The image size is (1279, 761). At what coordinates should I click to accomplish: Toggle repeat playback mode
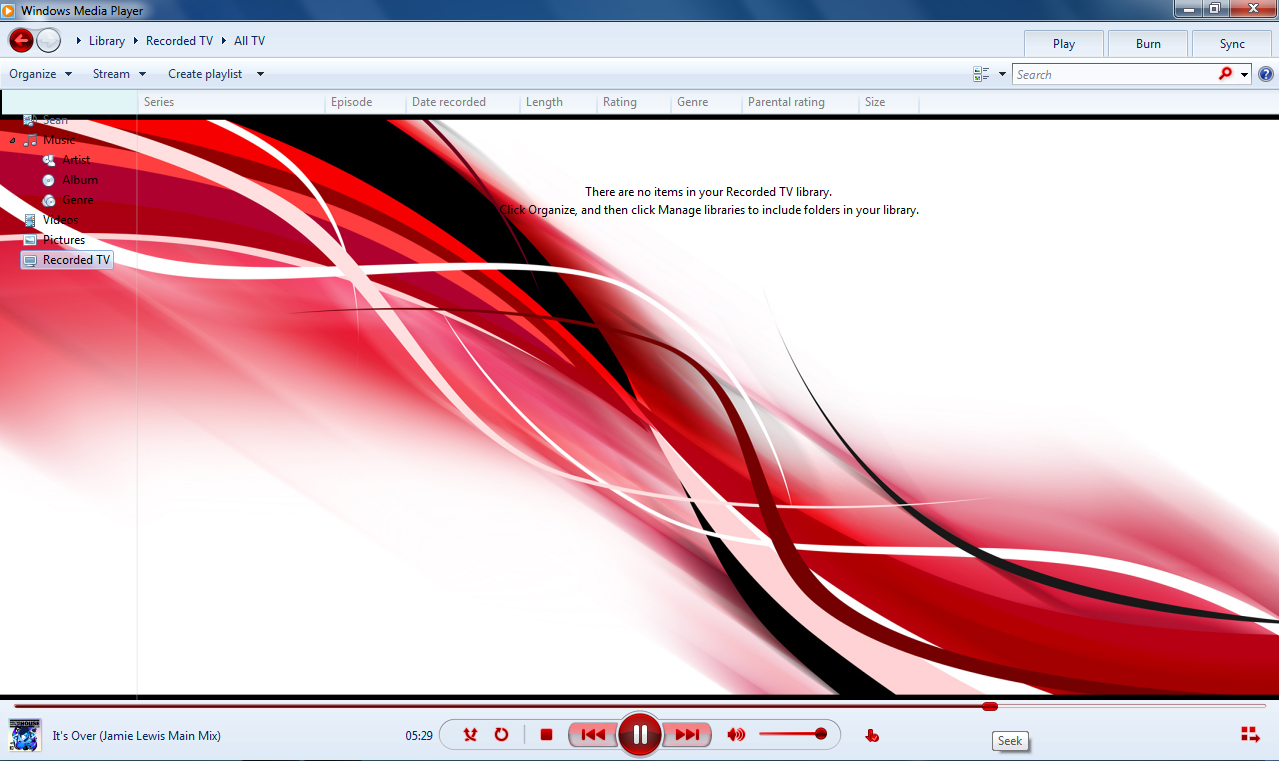tap(501, 734)
